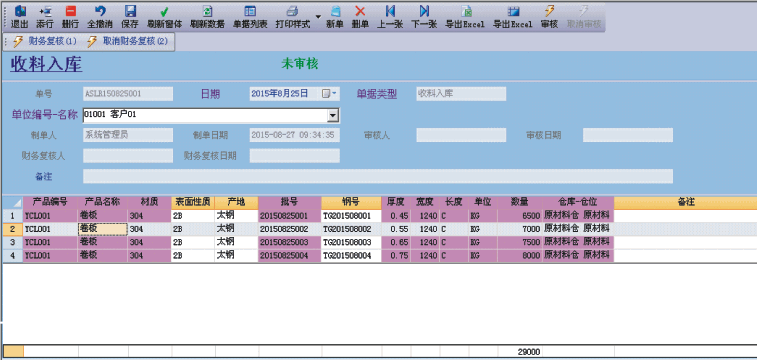Viewport: 757px width, 360px height.
Task: Click the 仓库-仓位 column header
Action: [x=578, y=202]
